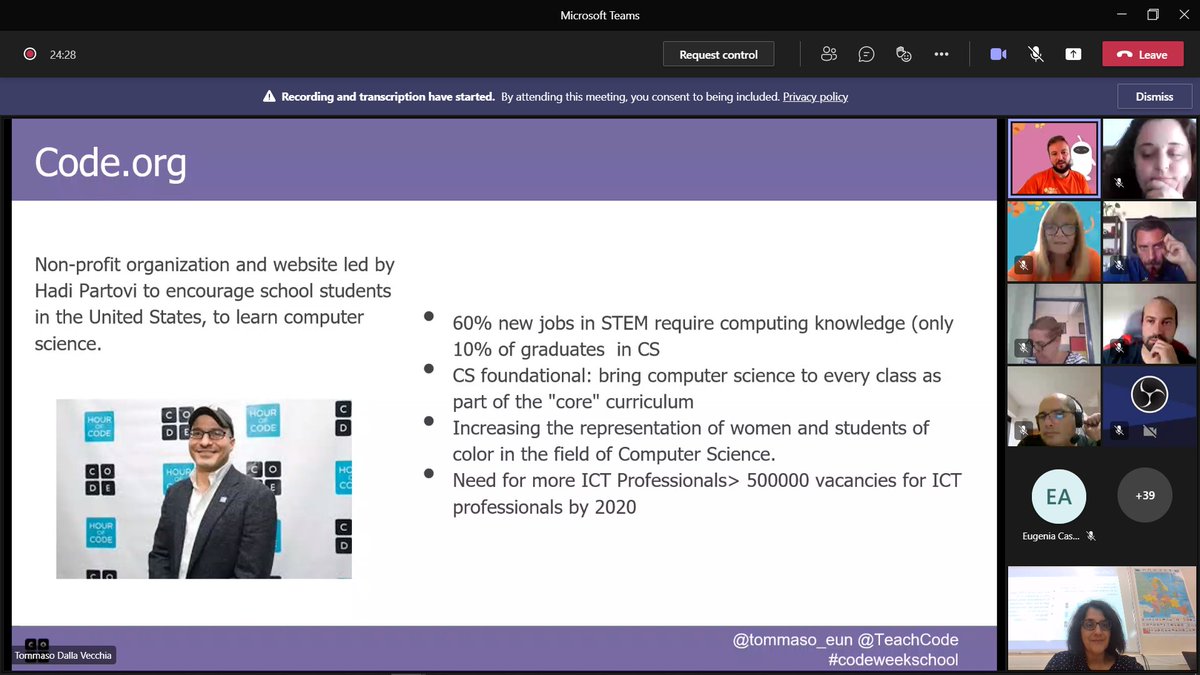
Task: Open the +39 more participants overflow
Action: point(1144,496)
